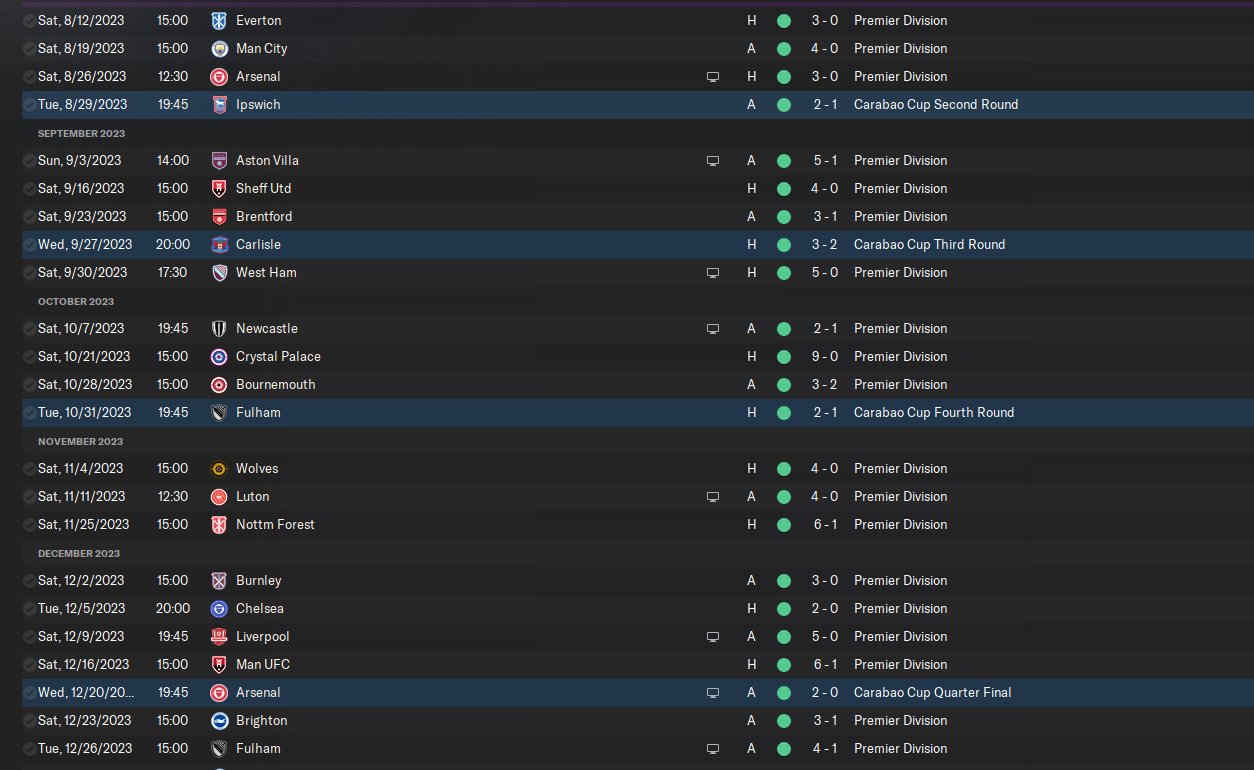Click the Sheff Utd team name
Image resolution: width=1254 pixels, height=770 pixels.
pyautogui.click(x=264, y=188)
